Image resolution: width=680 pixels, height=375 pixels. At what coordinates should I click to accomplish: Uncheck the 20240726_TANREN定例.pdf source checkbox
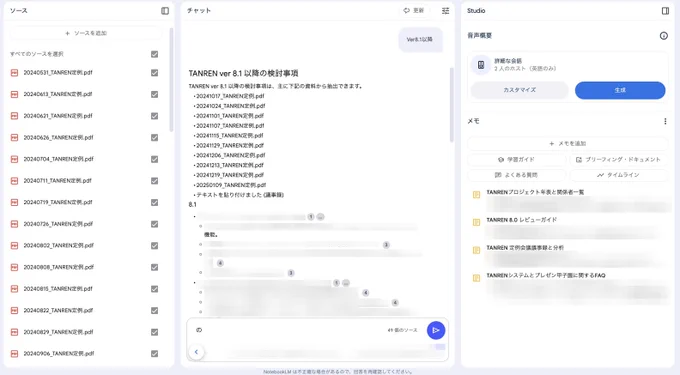point(154,224)
